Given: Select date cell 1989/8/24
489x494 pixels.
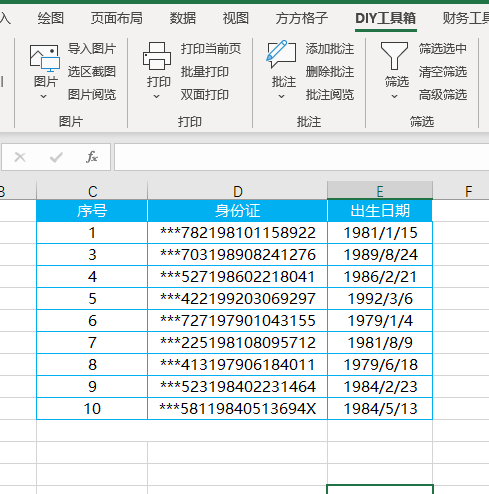Looking at the screenshot, I should click(380, 255).
